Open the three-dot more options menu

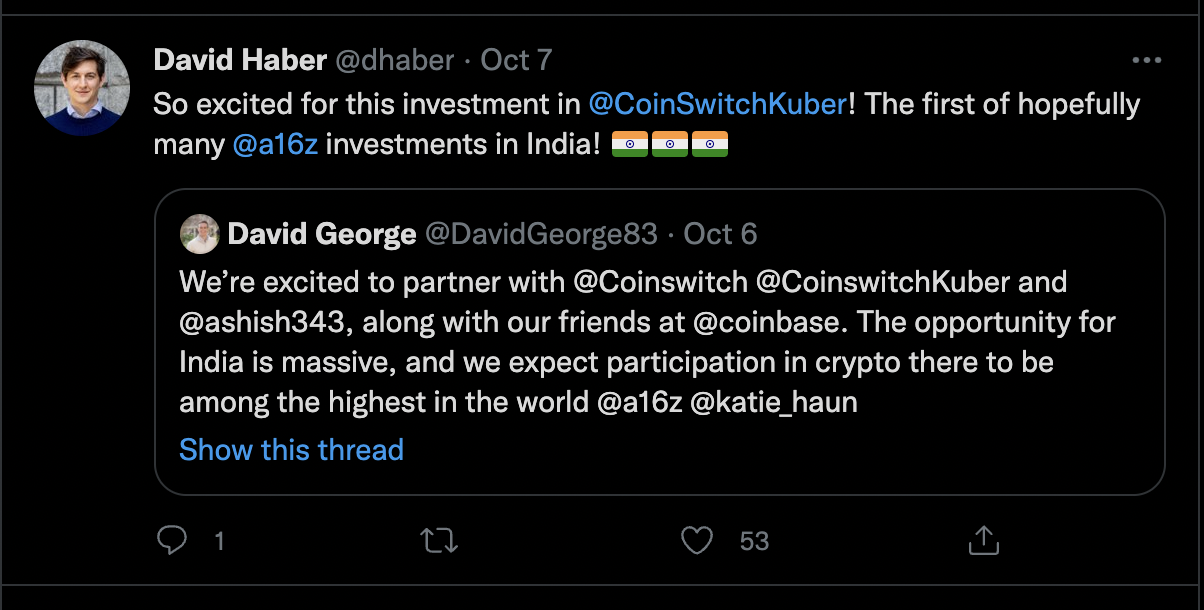tap(1146, 61)
